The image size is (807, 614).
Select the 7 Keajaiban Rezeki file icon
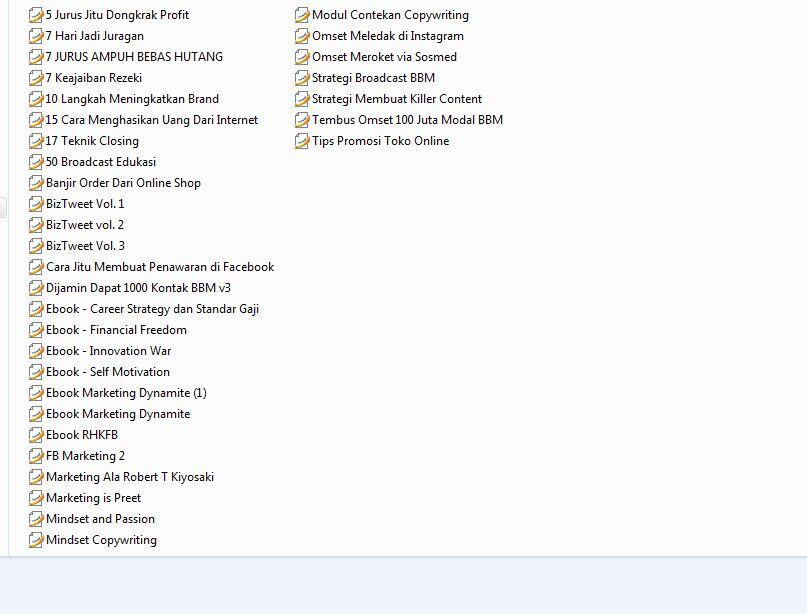click(x=36, y=78)
